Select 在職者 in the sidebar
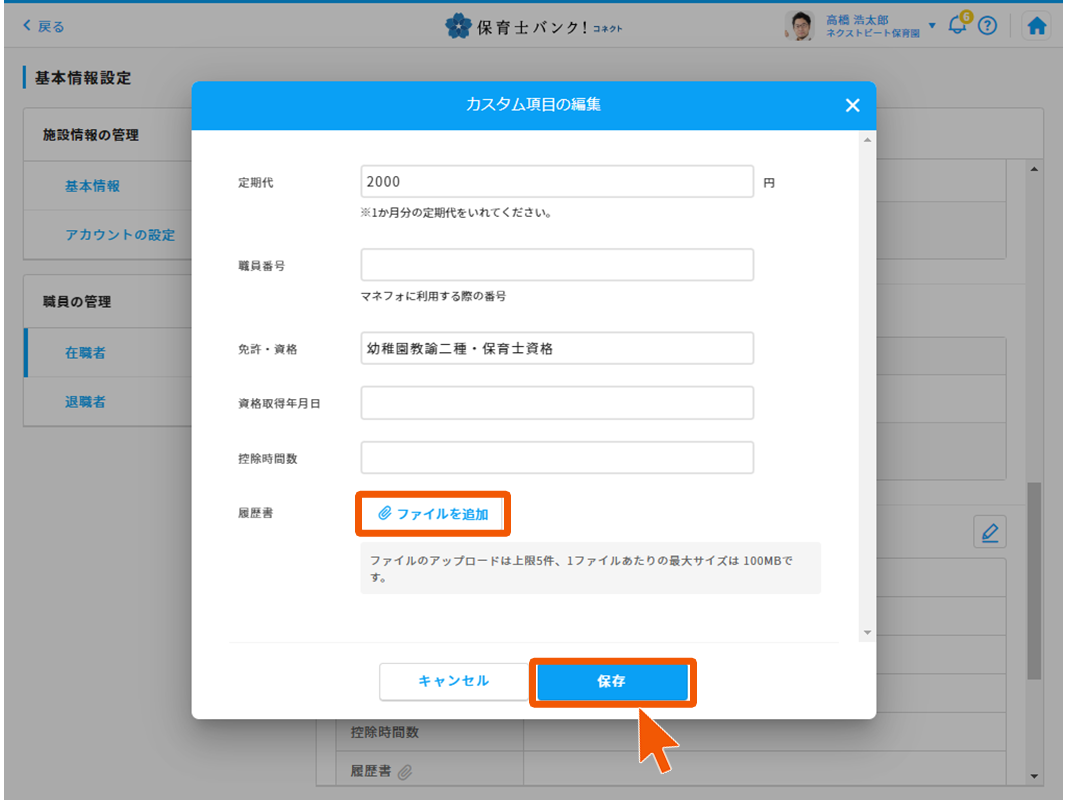This screenshot has height=800, width=1067. [85, 353]
